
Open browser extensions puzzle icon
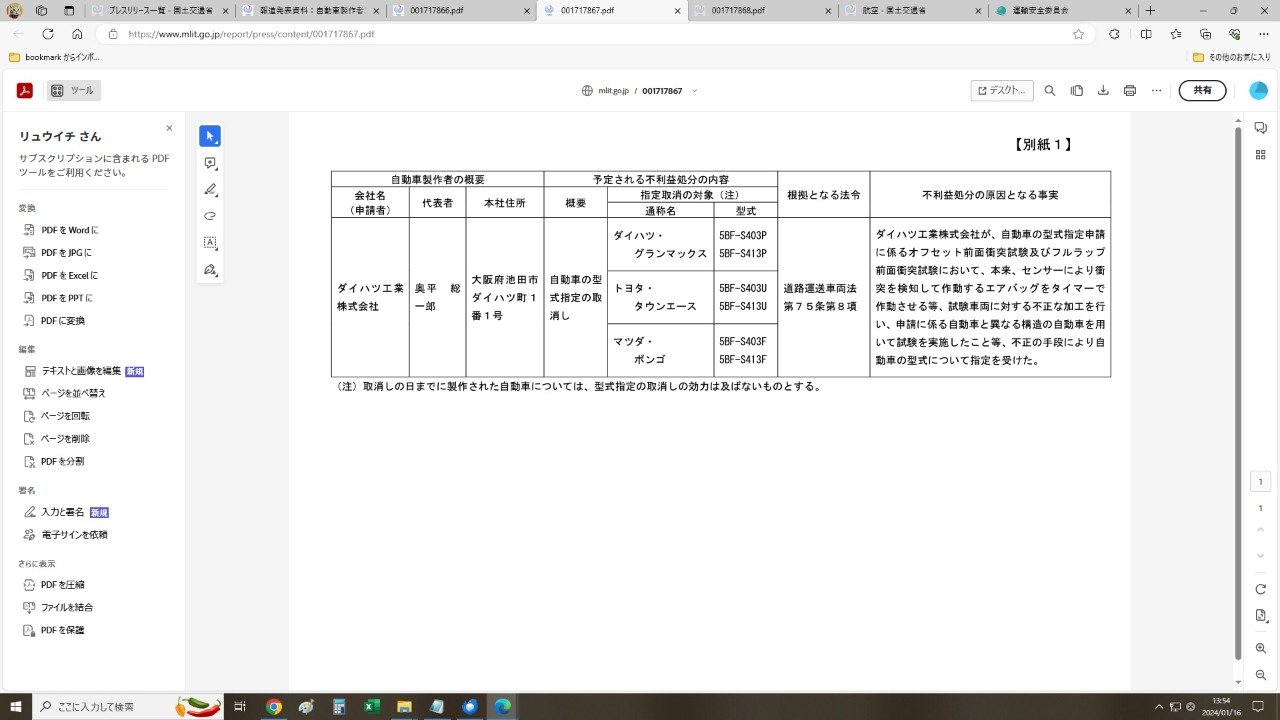[1114, 33]
